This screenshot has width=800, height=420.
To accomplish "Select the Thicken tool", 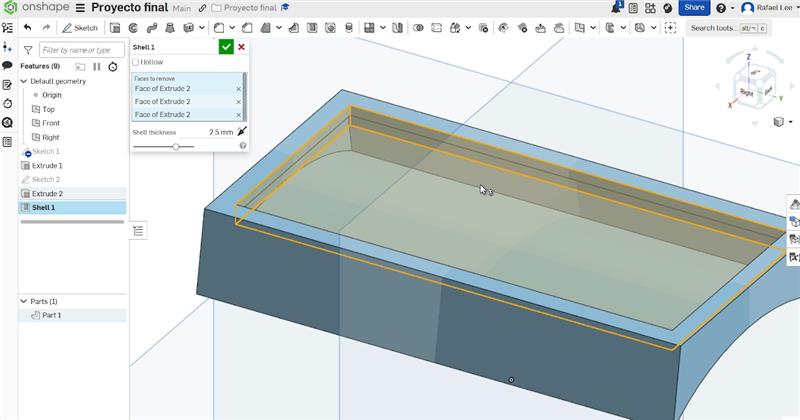I will [189, 28].
